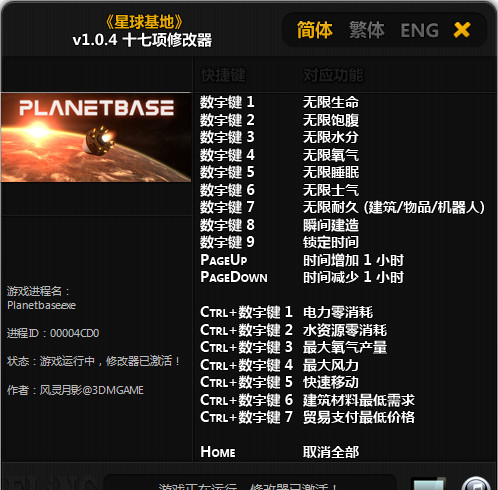Click the 快速移动 option
This screenshot has height=490, width=498.
tap(331, 382)
